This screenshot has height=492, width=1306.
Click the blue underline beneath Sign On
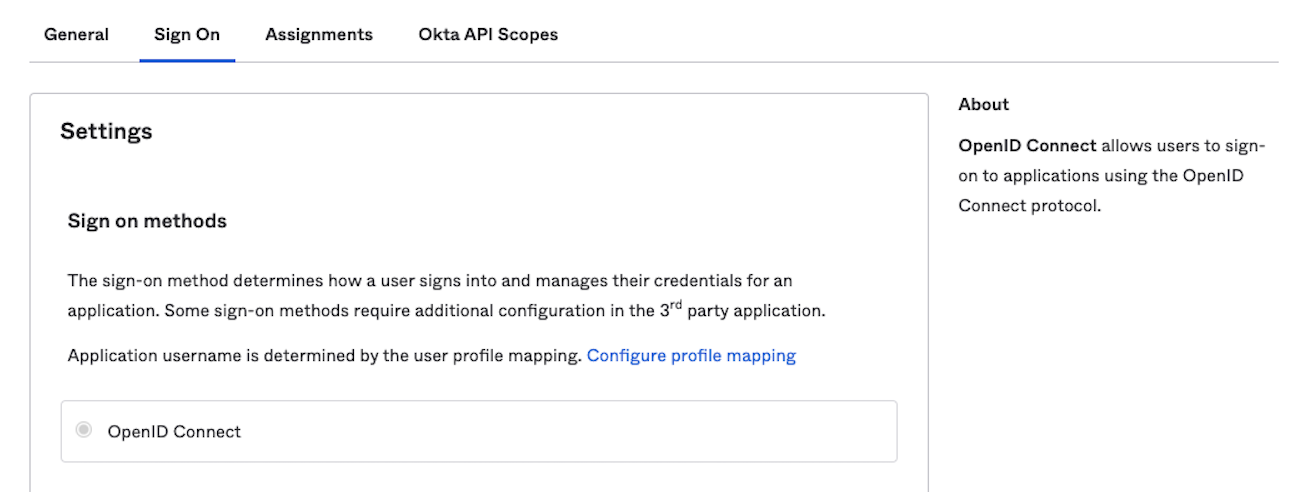[187, 60]
